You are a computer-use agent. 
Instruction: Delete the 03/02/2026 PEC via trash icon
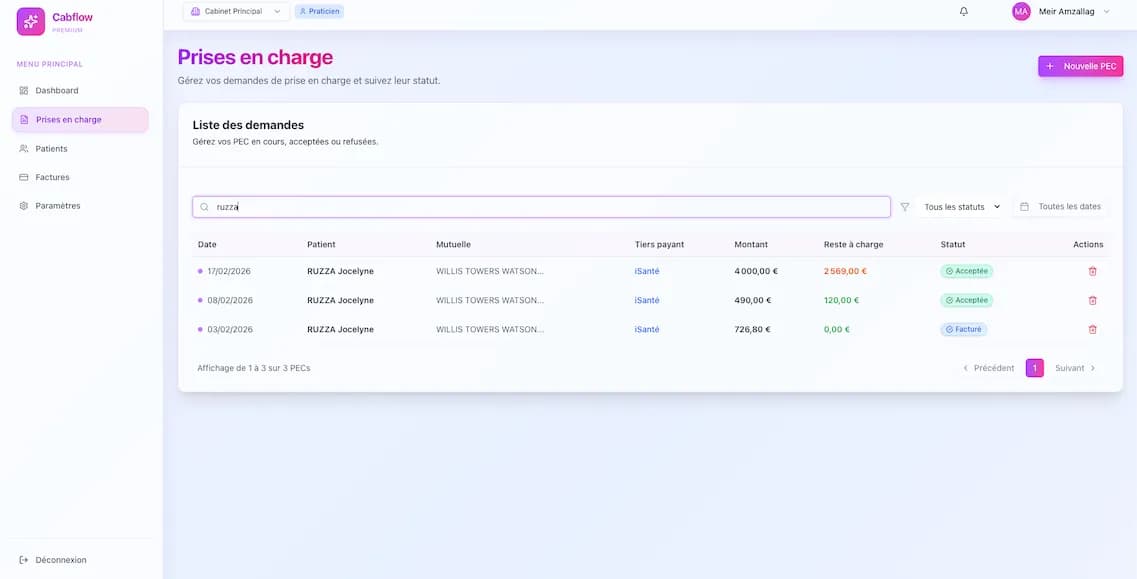(1092, 329)
